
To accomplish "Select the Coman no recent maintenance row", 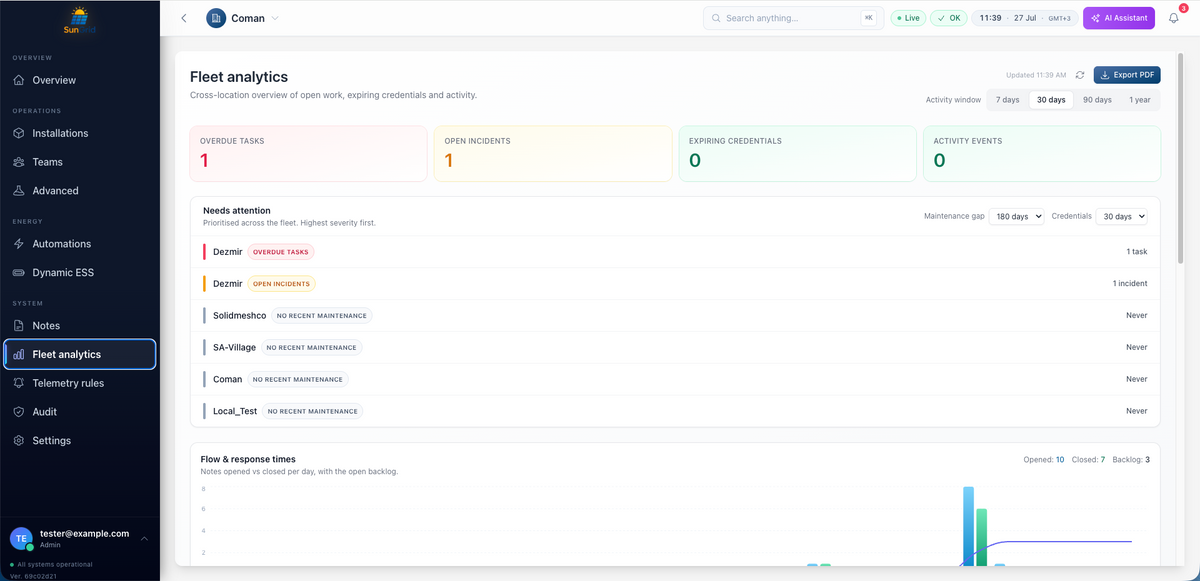I will 675,380.
